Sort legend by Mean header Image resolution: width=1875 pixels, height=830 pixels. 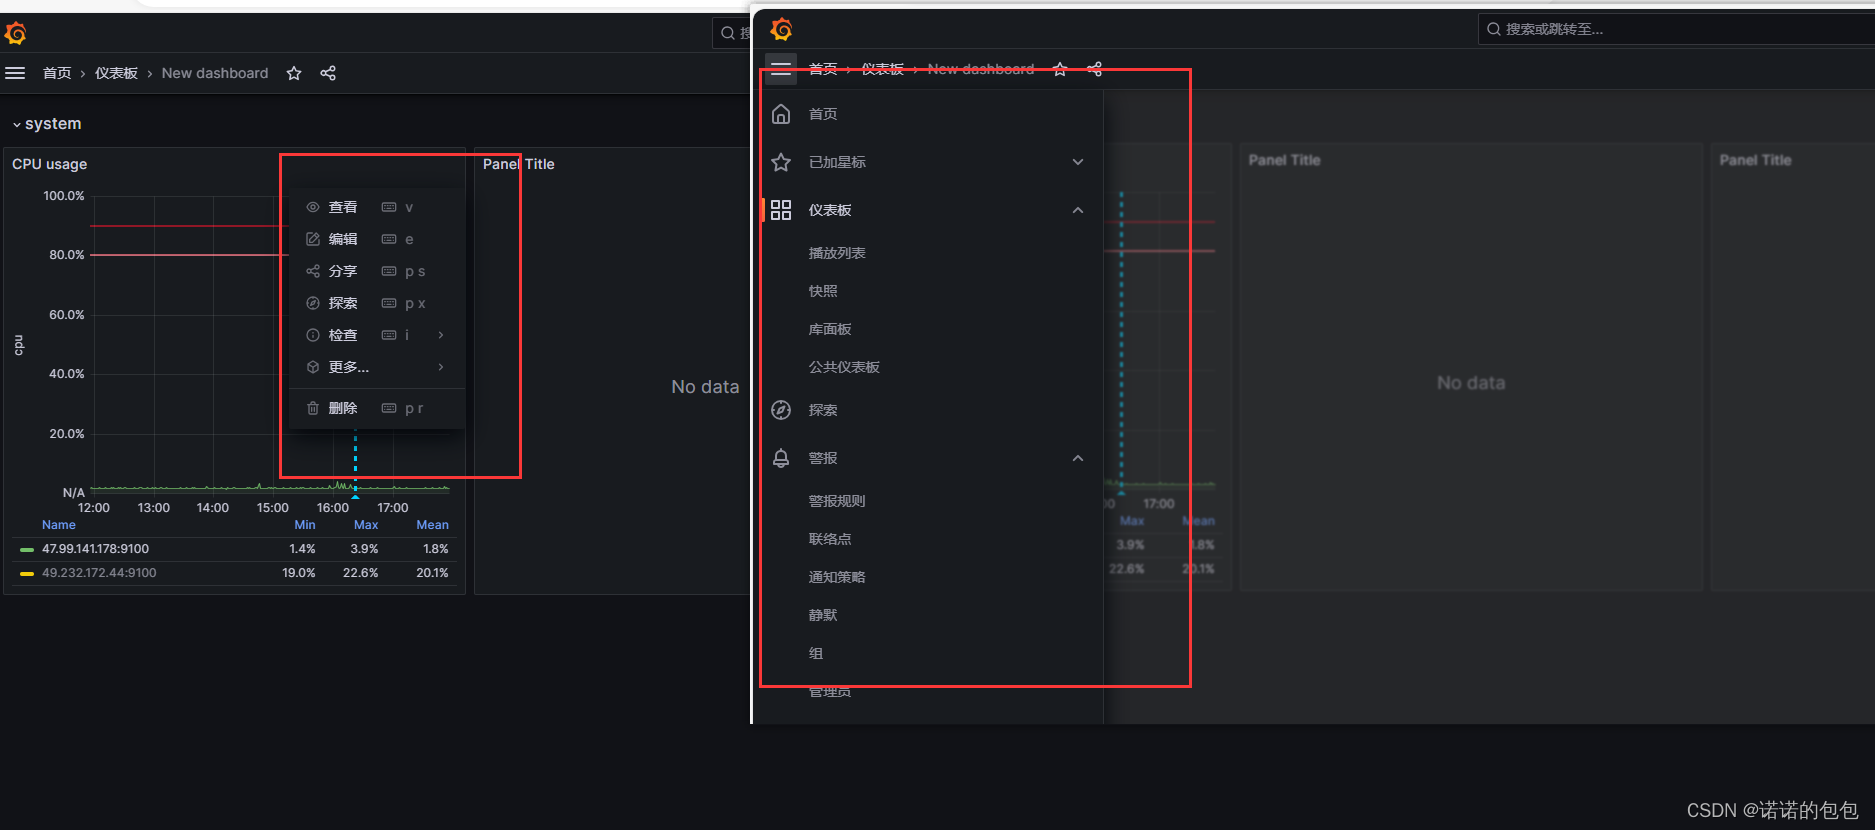432,525
